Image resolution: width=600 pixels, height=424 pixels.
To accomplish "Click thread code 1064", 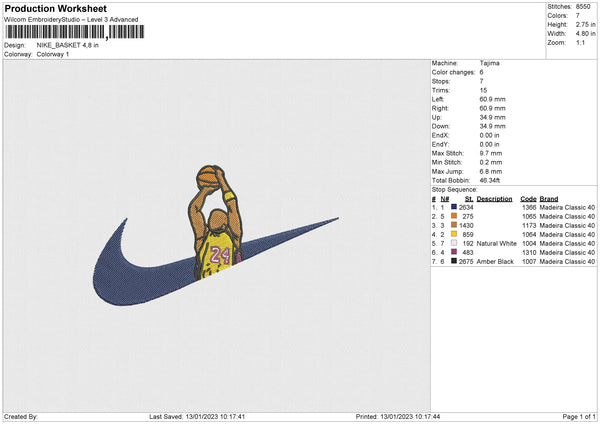I will (530, 235).
